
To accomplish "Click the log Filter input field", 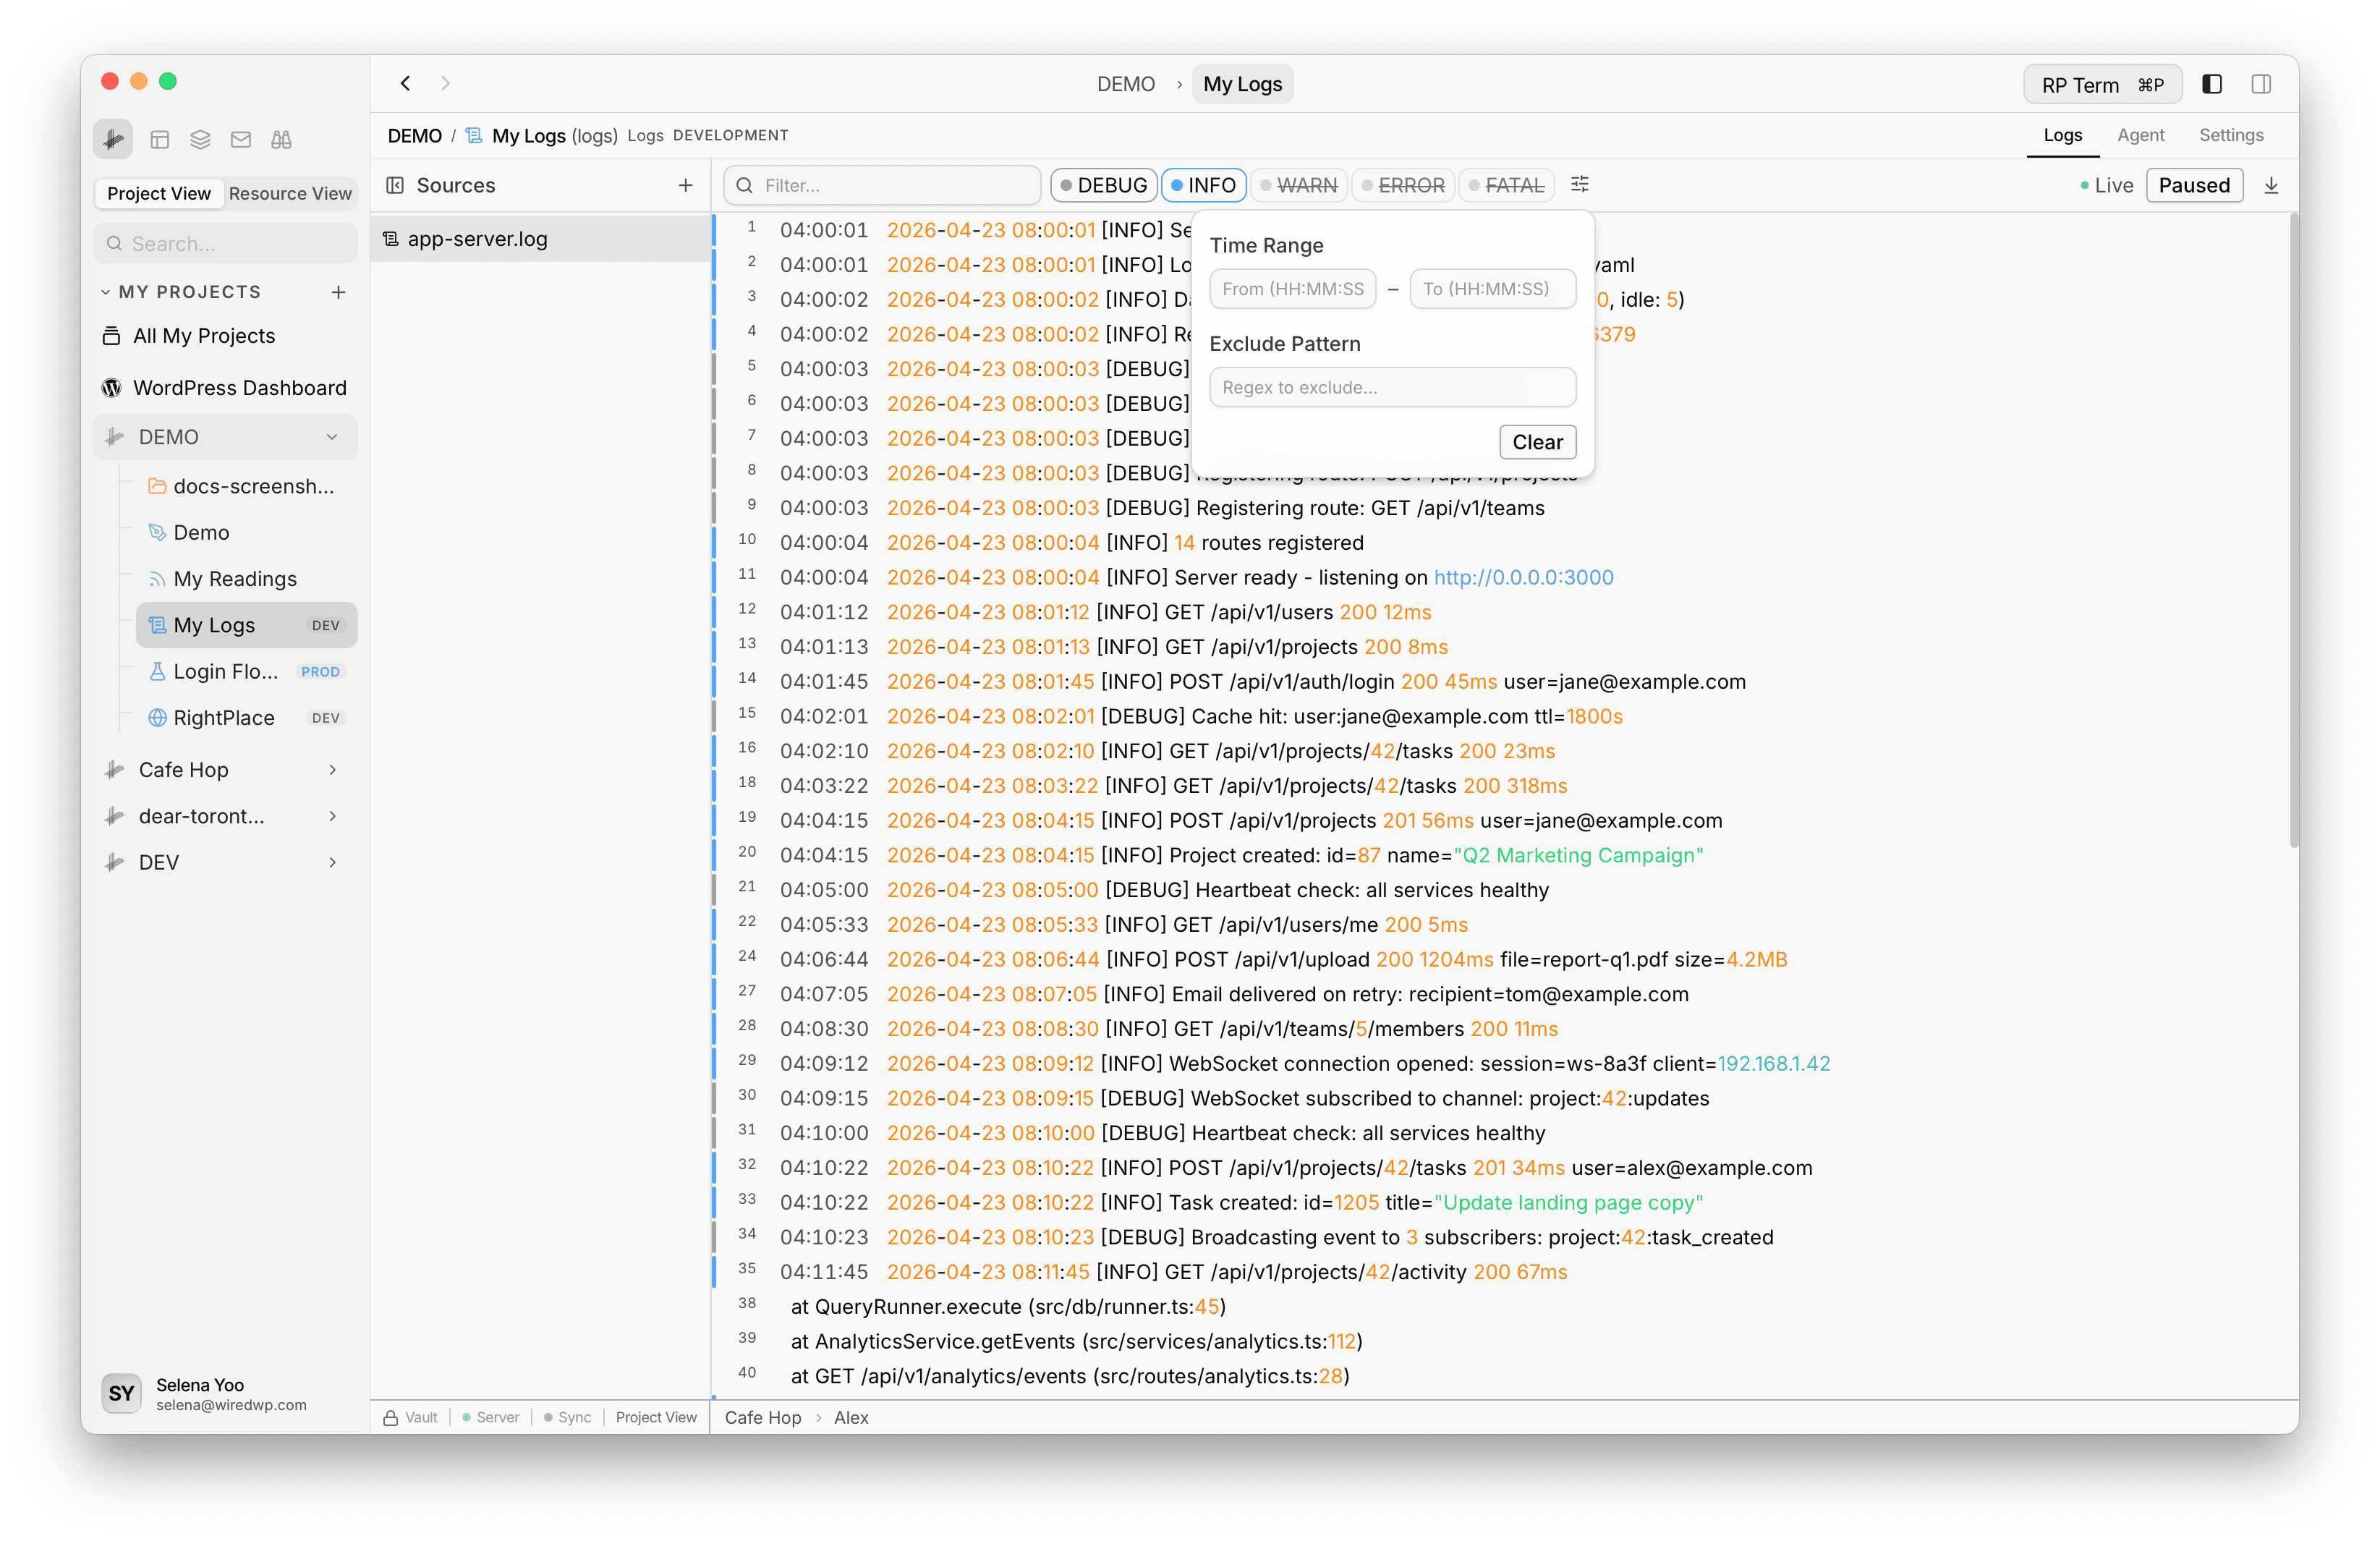I will point(883,185).
